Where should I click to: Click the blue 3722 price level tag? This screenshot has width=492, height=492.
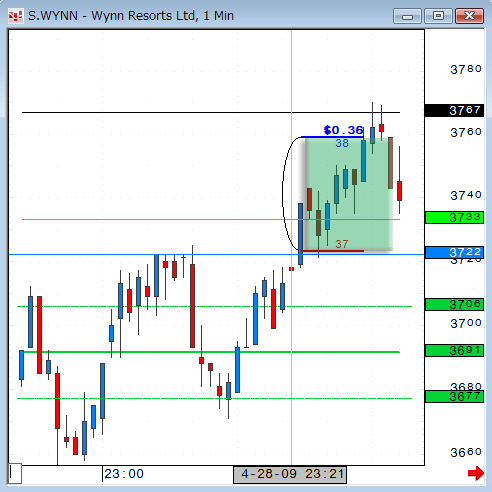(x=454, y=252)
